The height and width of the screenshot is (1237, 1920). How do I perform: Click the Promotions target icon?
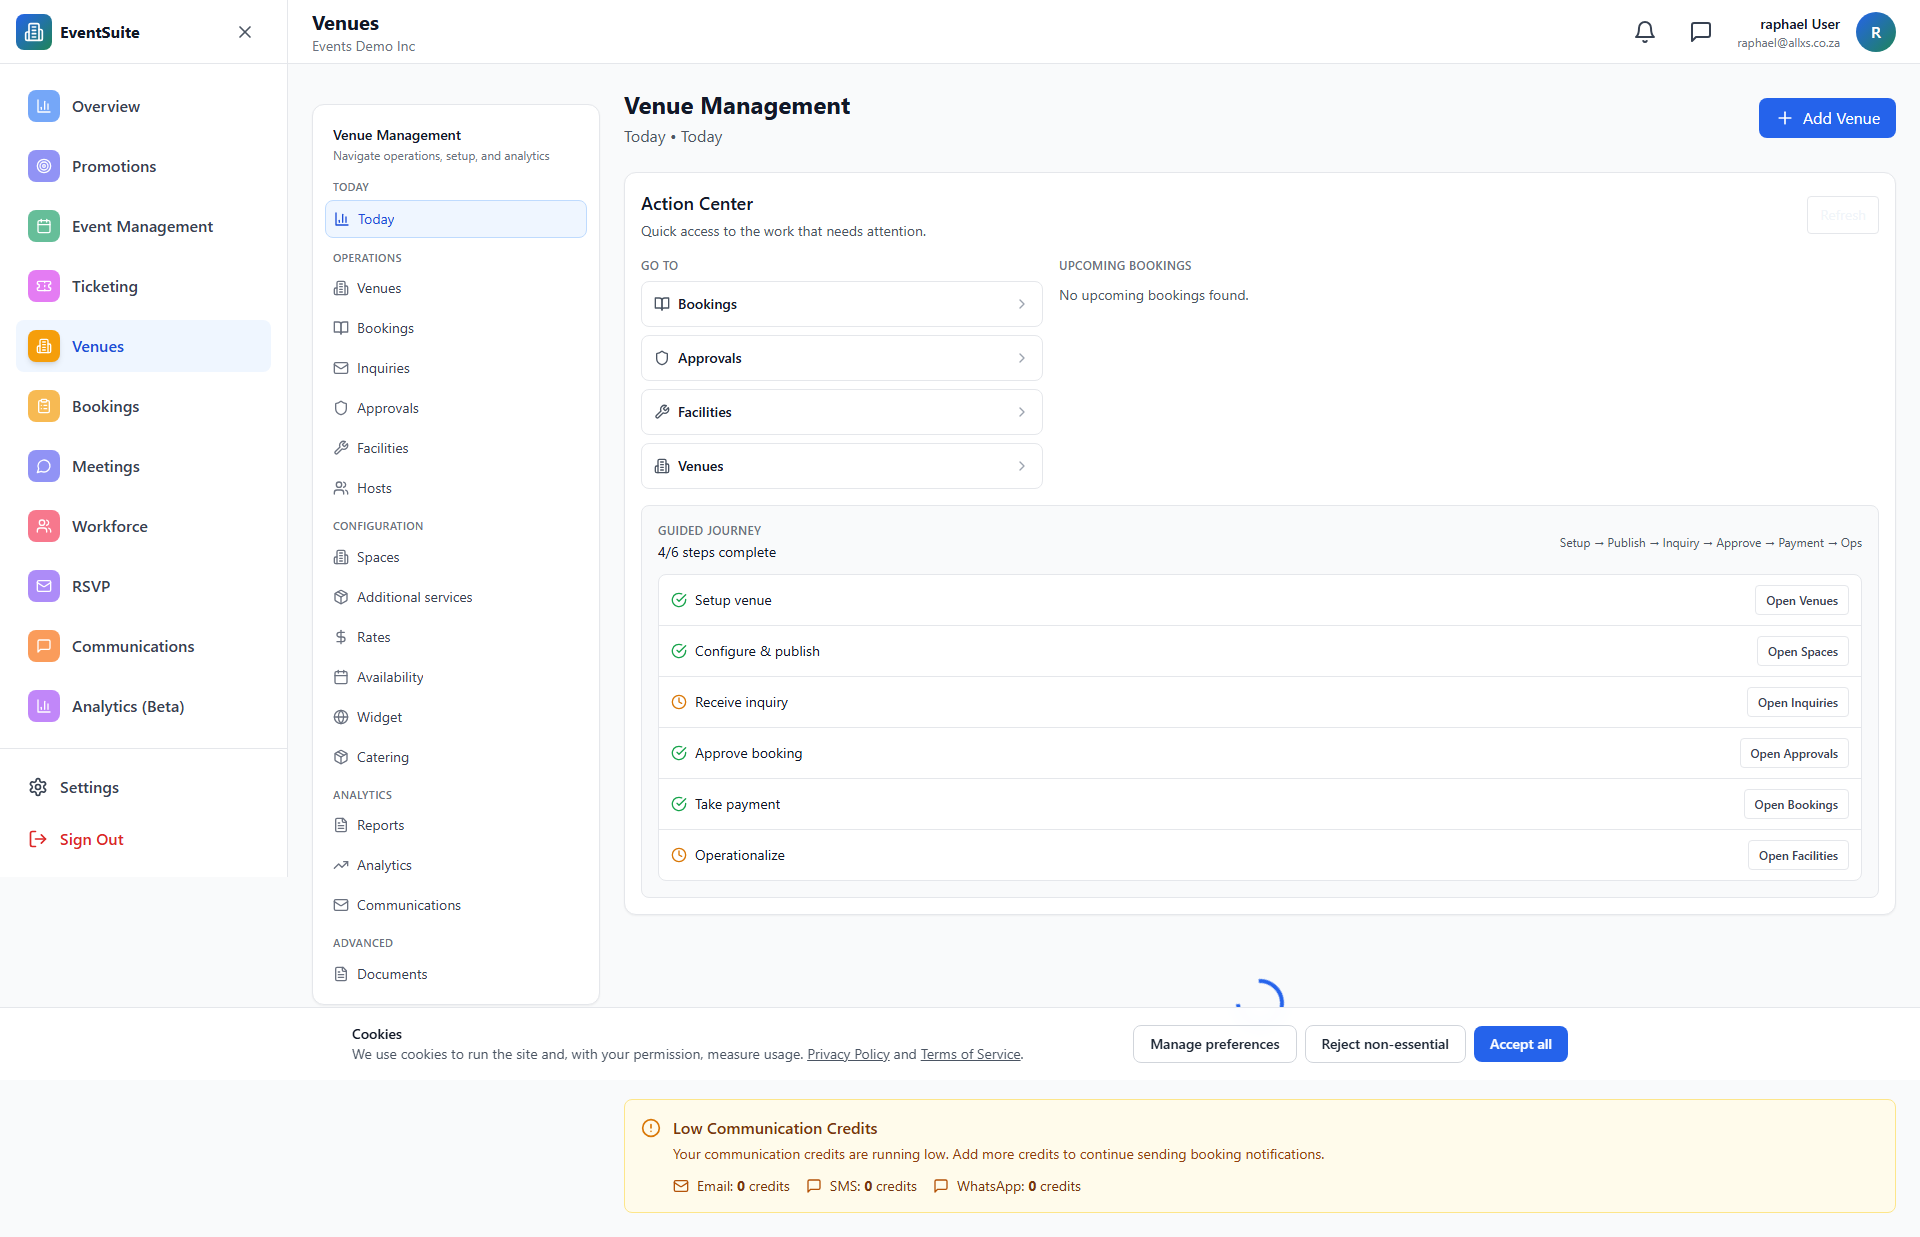point(43,166)
